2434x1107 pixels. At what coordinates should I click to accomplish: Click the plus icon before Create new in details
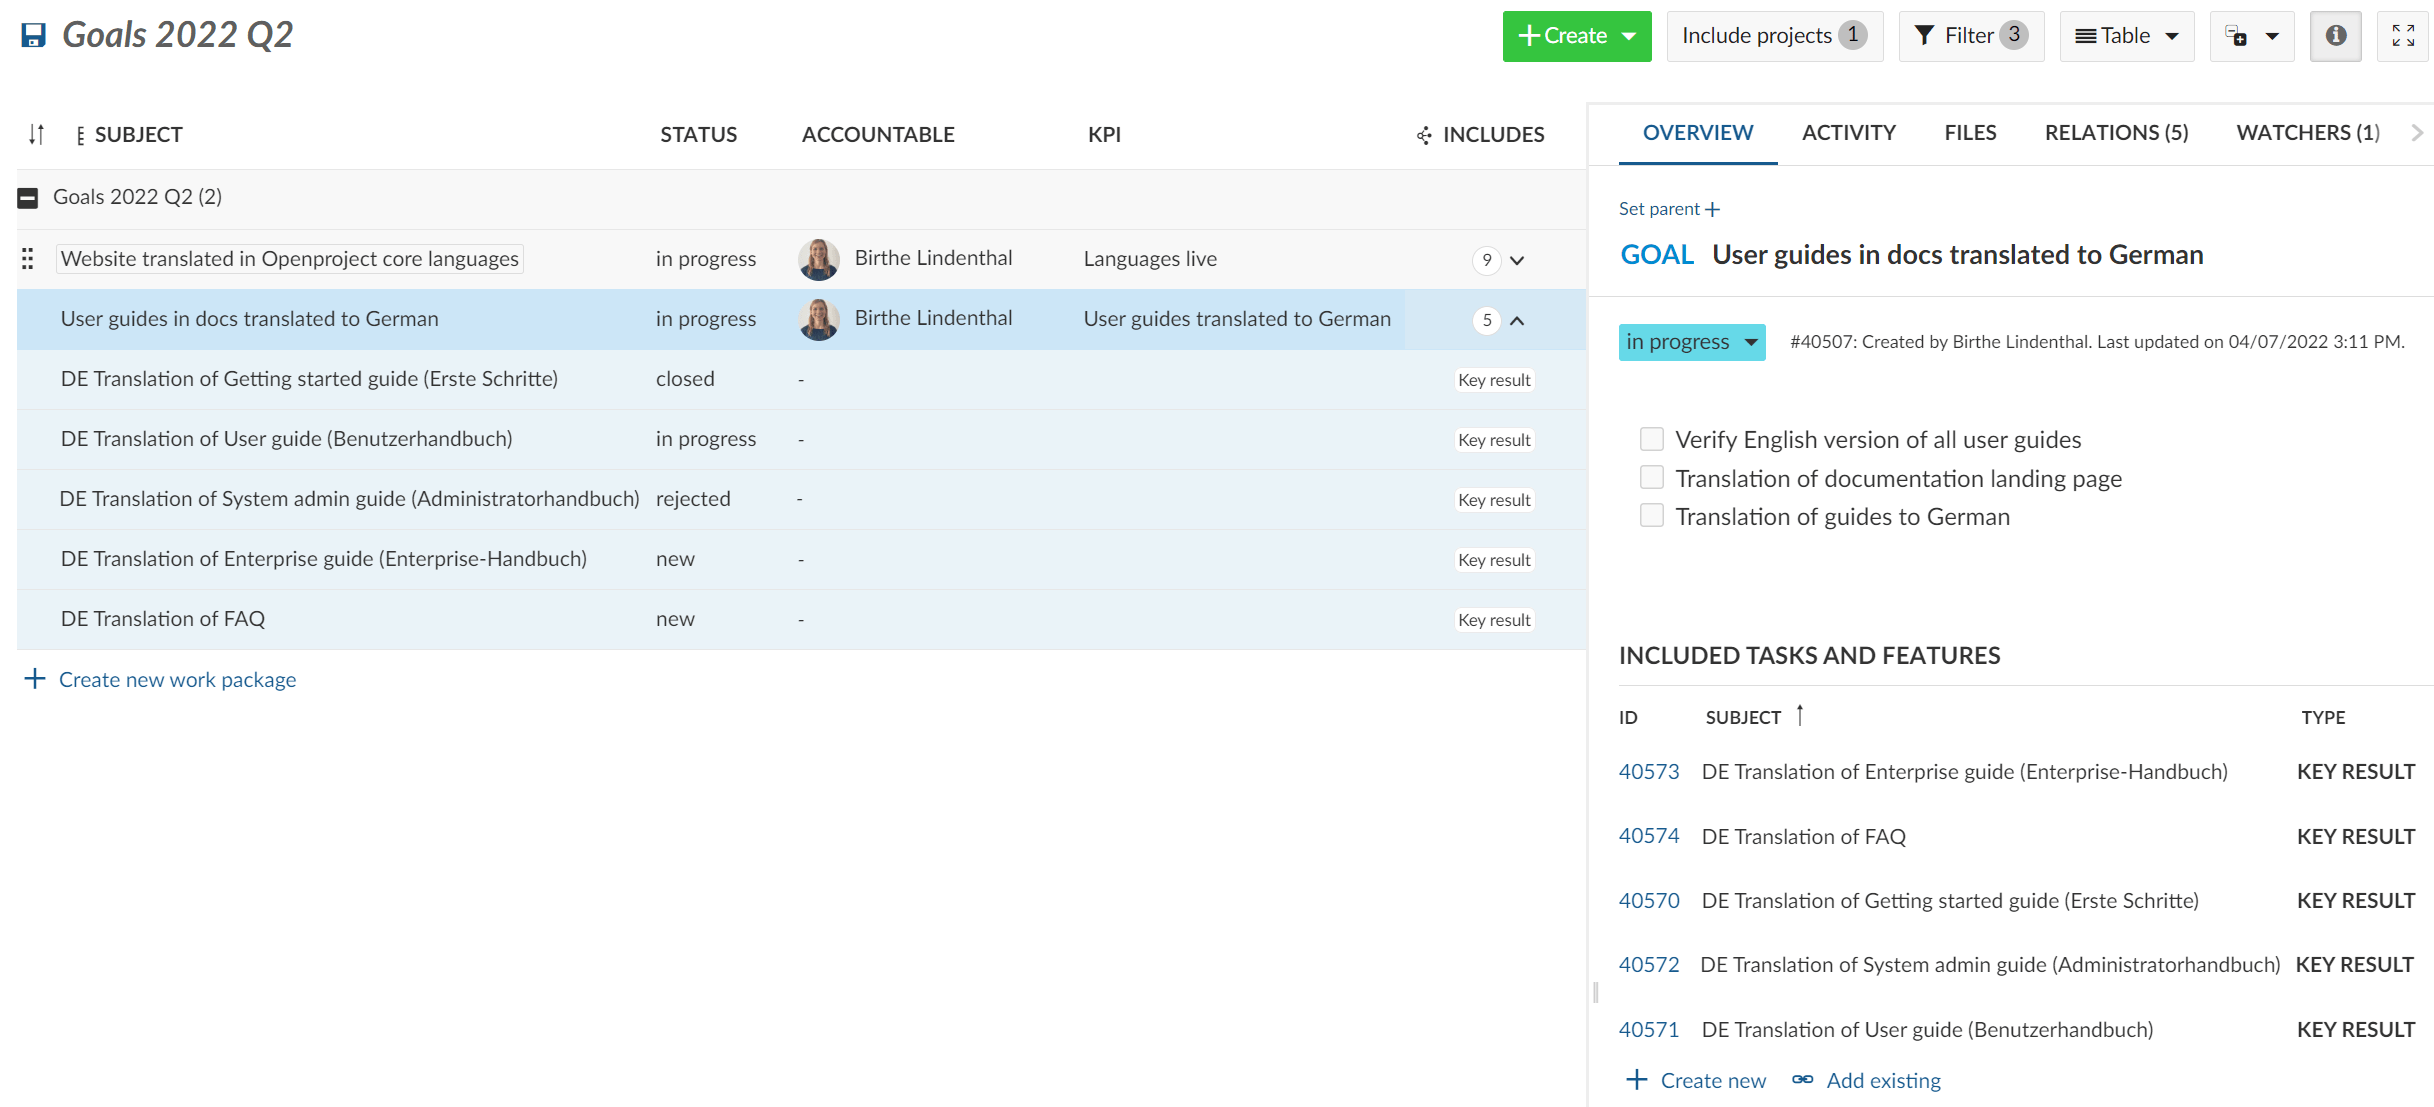pos(1636,1080)
